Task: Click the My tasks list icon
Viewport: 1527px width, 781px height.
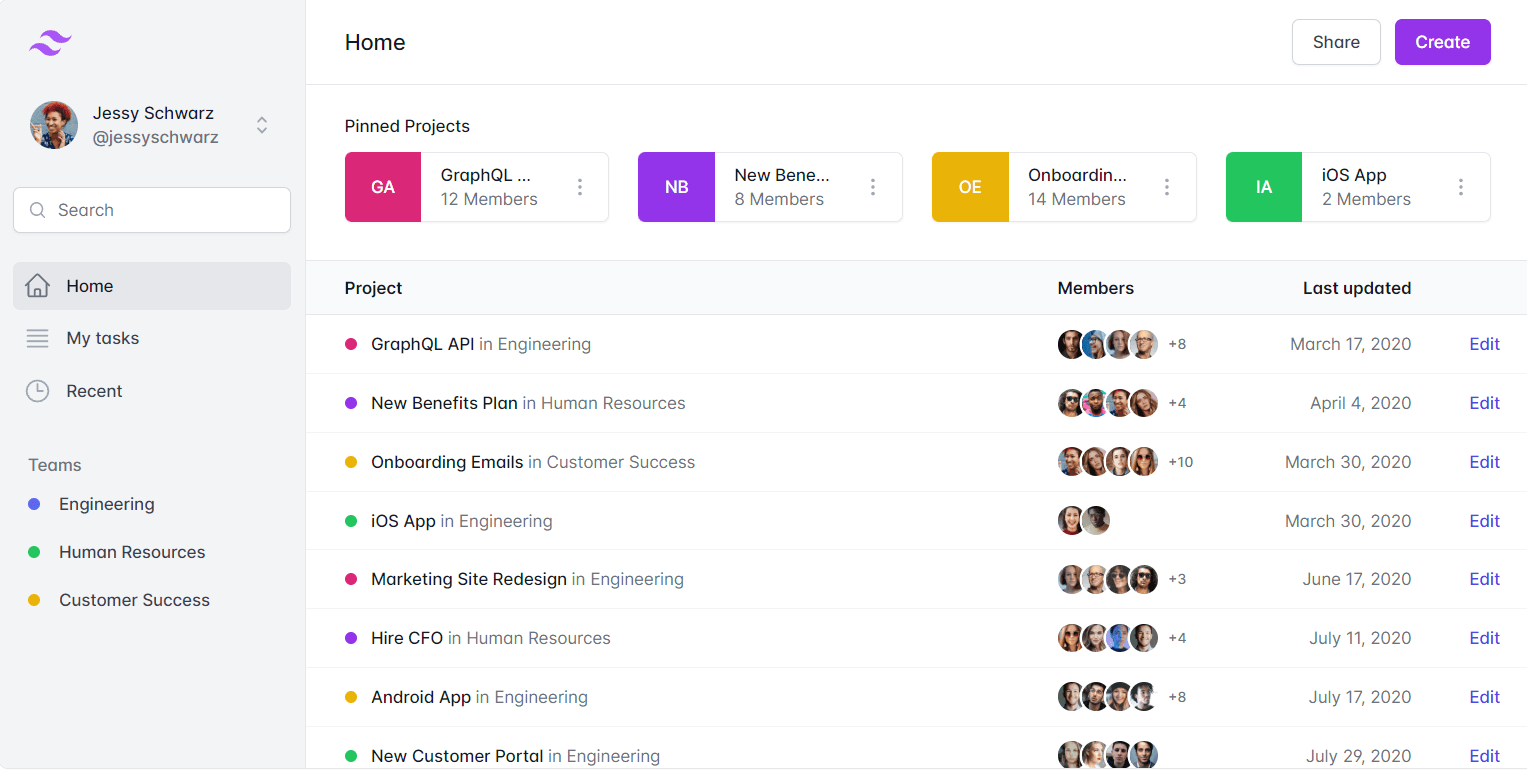Action: click(x=37, y=339)
